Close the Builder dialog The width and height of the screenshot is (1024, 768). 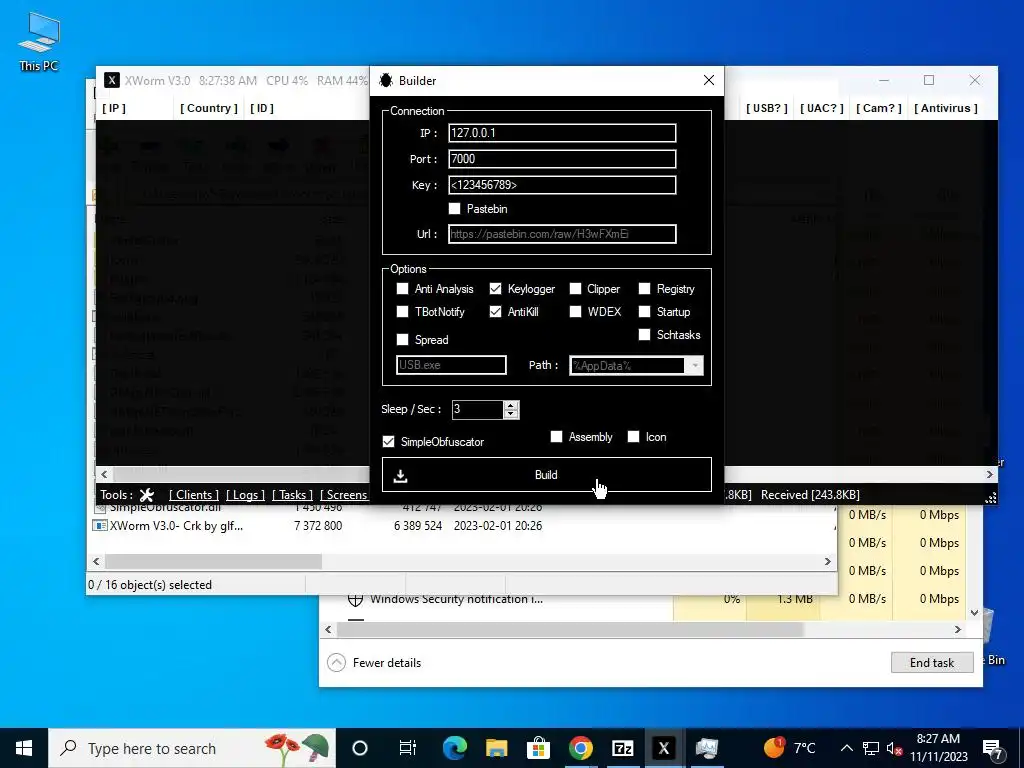tap(709, 80)
